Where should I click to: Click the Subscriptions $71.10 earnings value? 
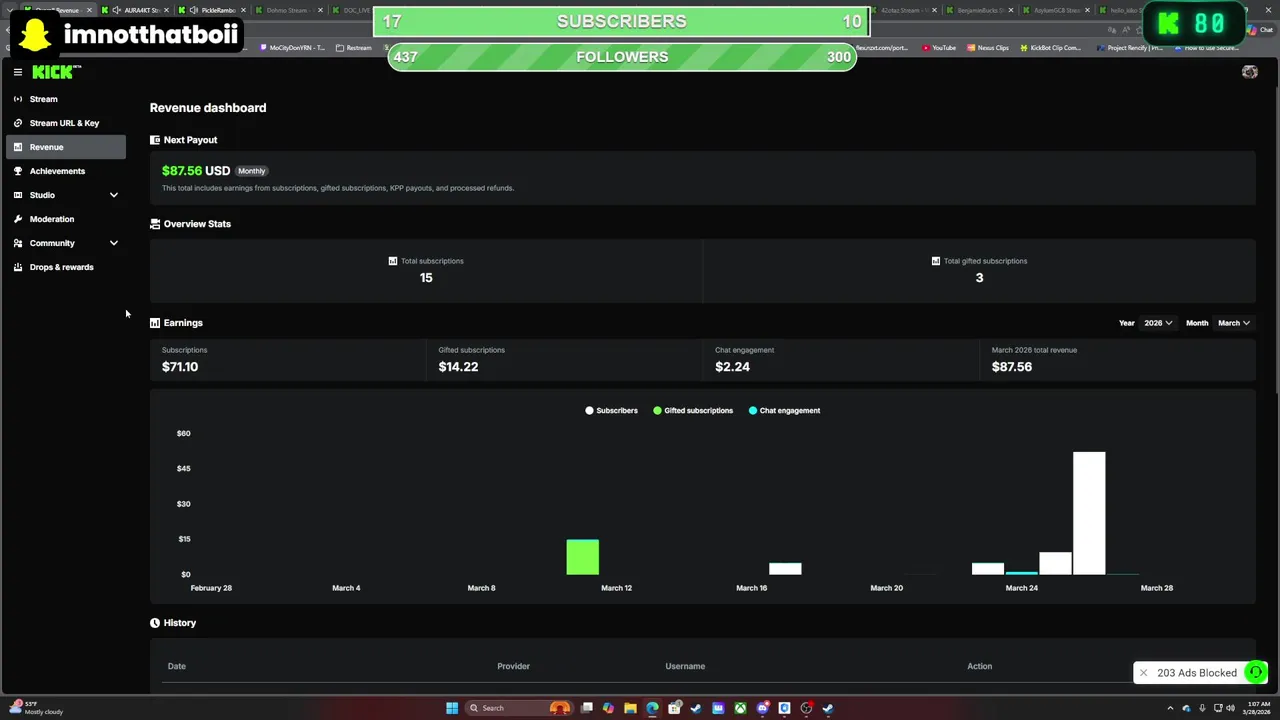tap(180, 367)
